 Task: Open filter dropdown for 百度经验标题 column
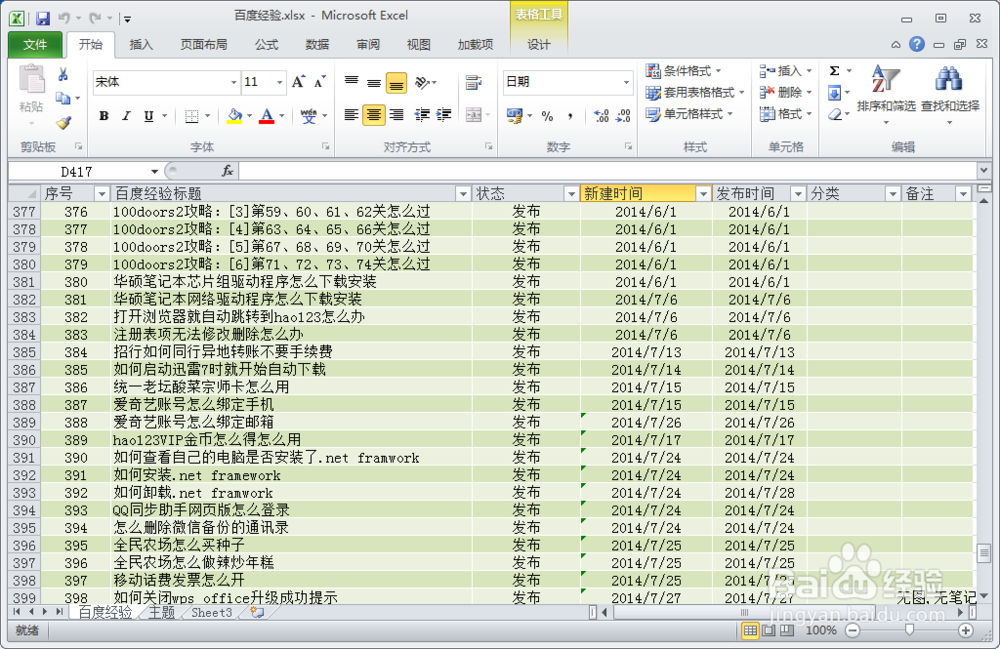pos(463,193)
